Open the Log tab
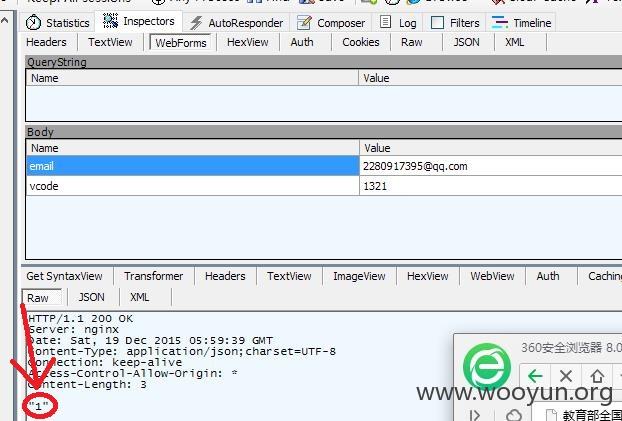The height and width of the screenshot is (421, 622). 398,23
